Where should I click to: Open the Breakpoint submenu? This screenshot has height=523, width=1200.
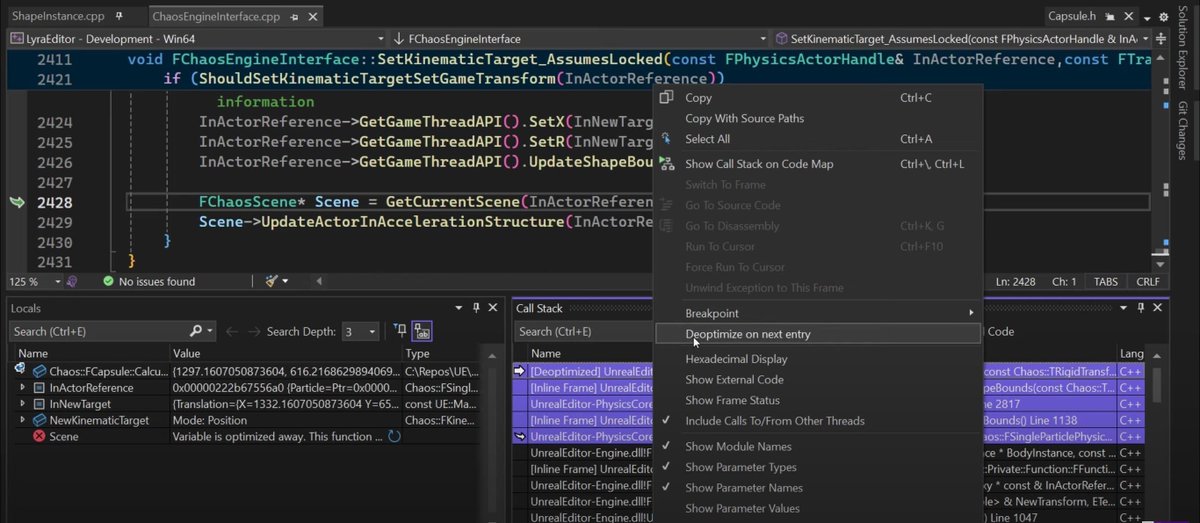(818, 313)
